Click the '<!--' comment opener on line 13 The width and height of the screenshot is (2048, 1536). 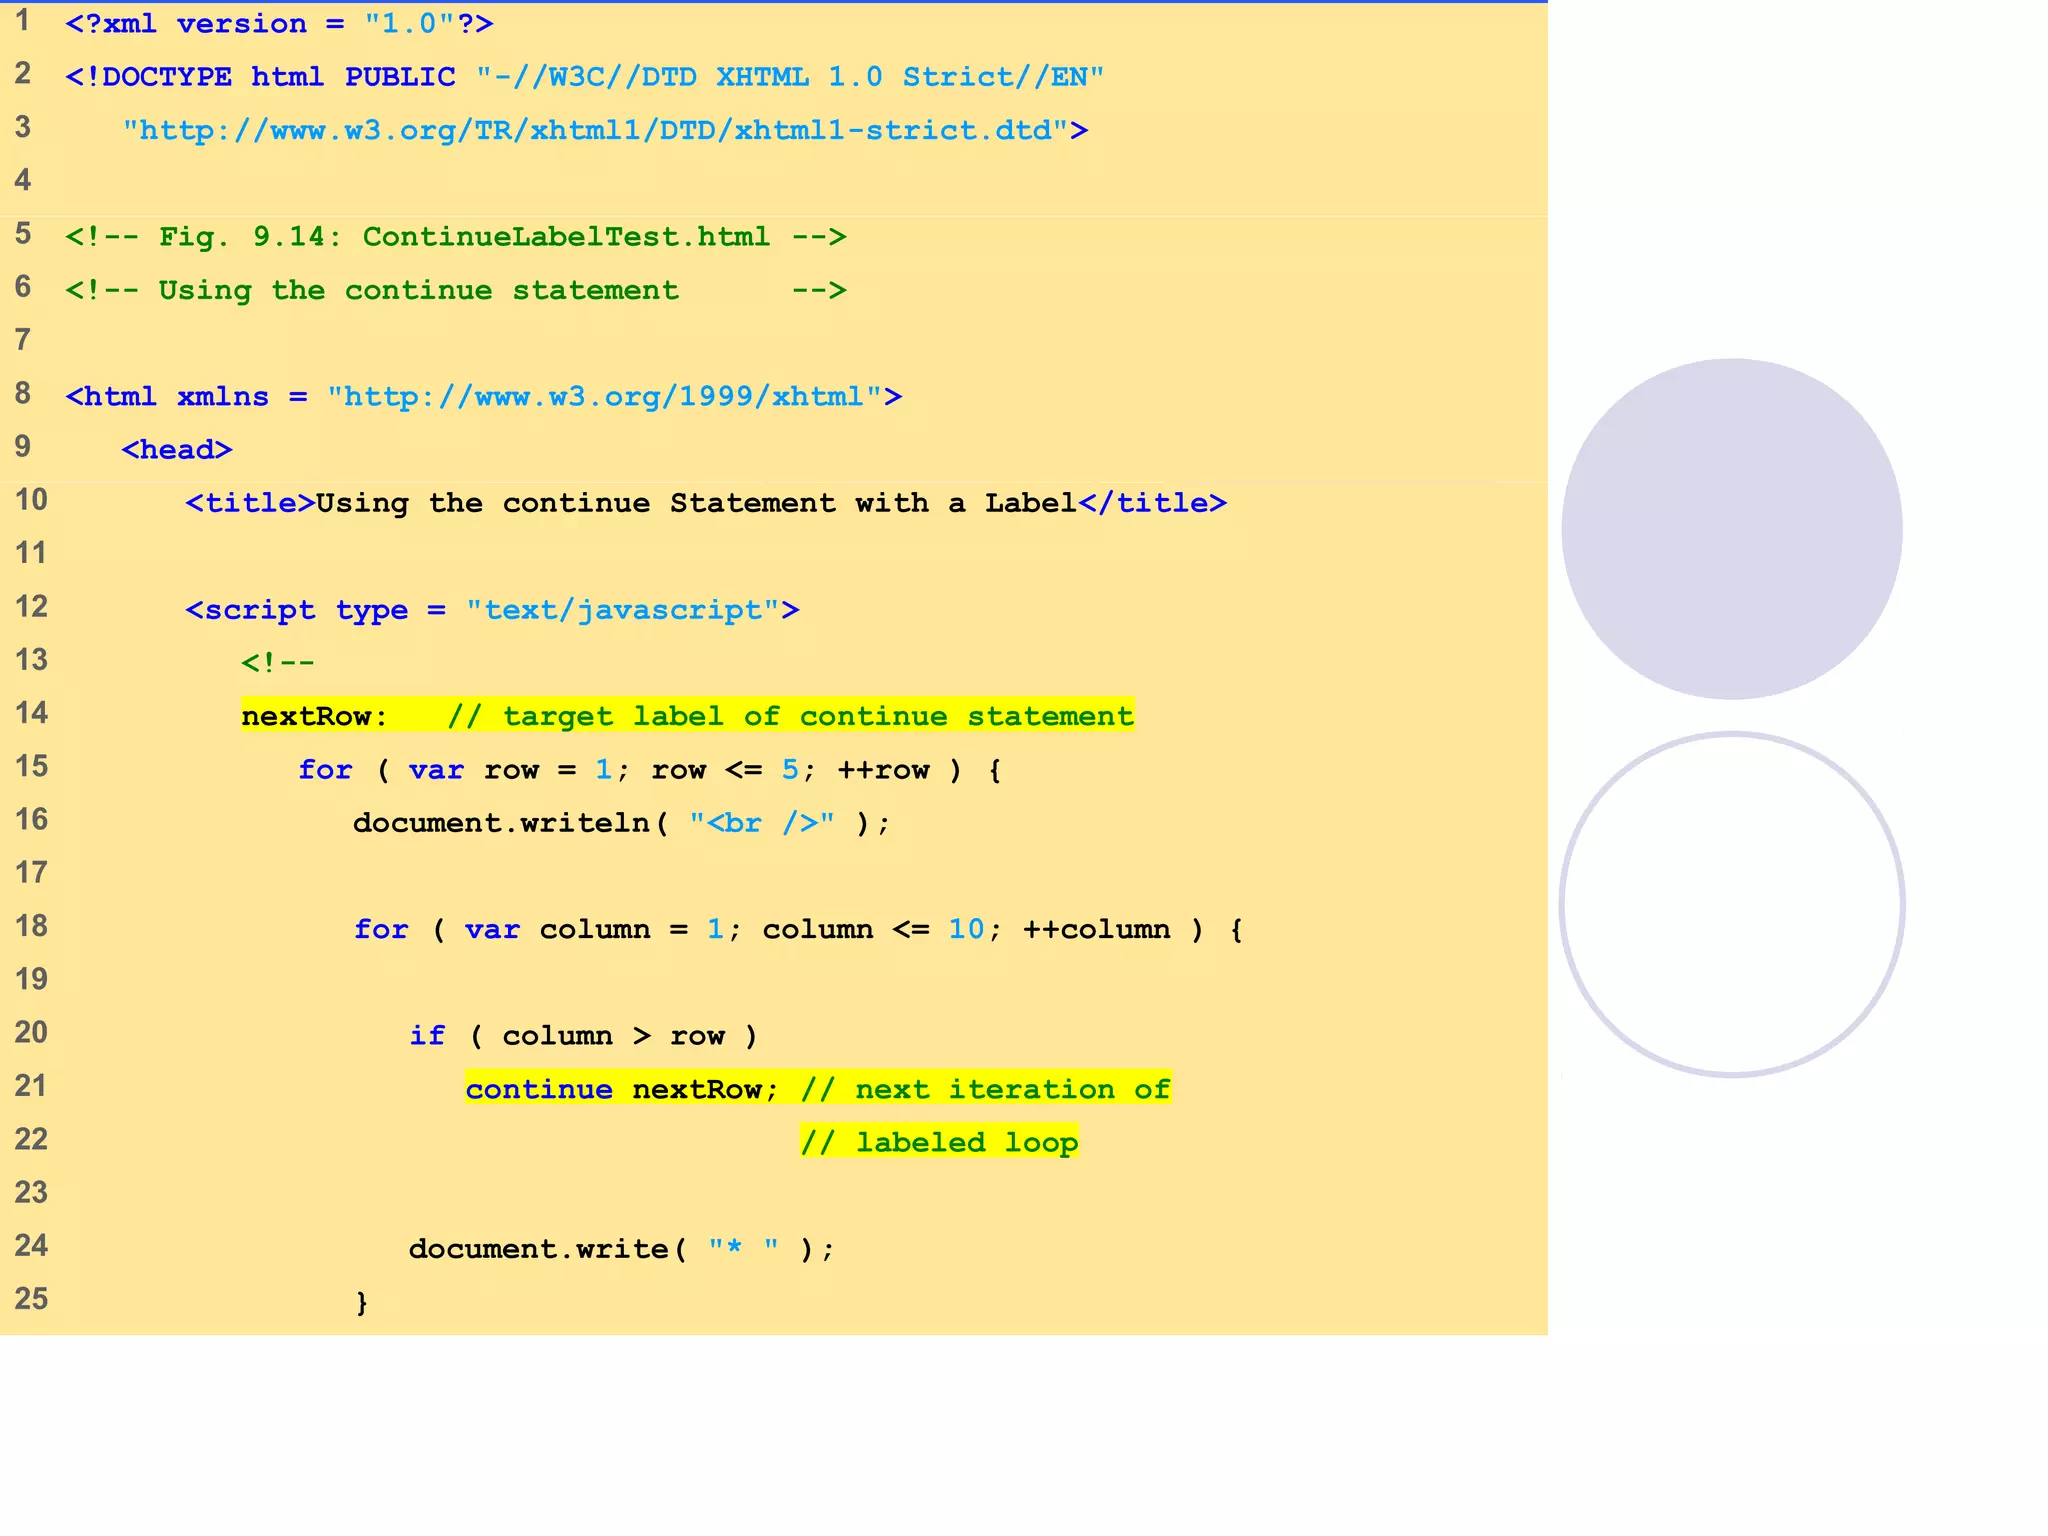tap(278, 663)
